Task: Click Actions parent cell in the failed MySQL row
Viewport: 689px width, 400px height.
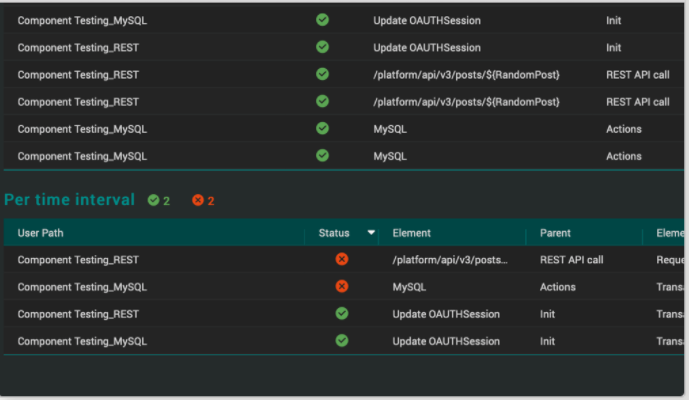Action: pos(558,286)
